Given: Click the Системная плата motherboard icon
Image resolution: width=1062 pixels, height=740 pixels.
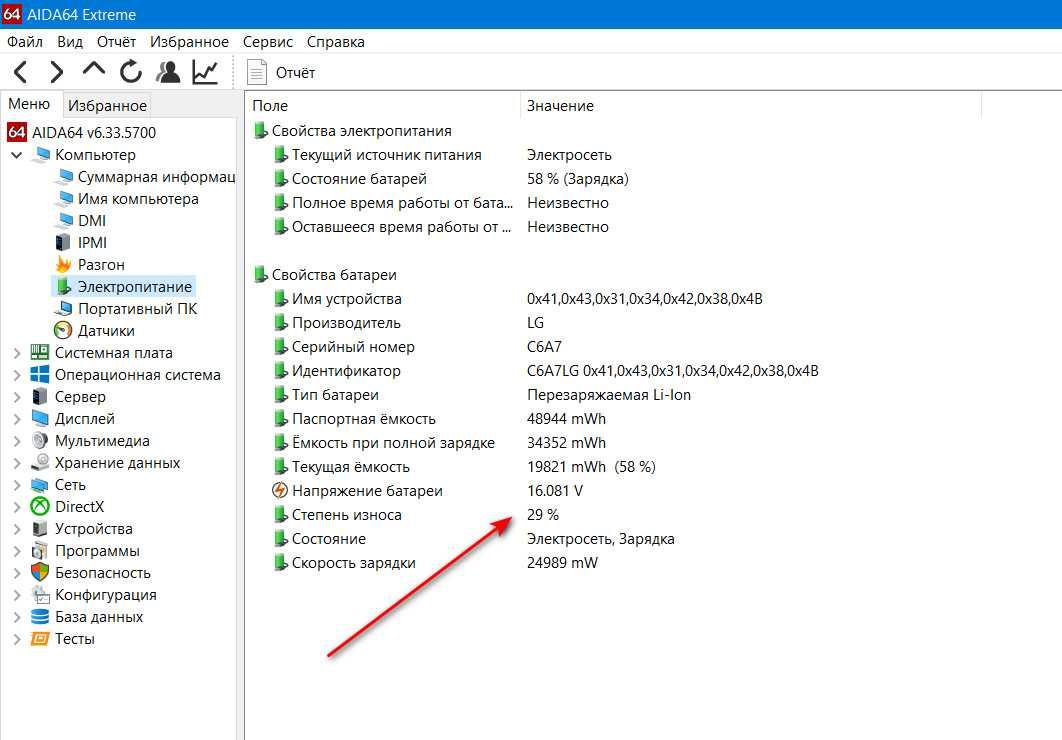Looking at the screenshot, I should pos(40,352).
